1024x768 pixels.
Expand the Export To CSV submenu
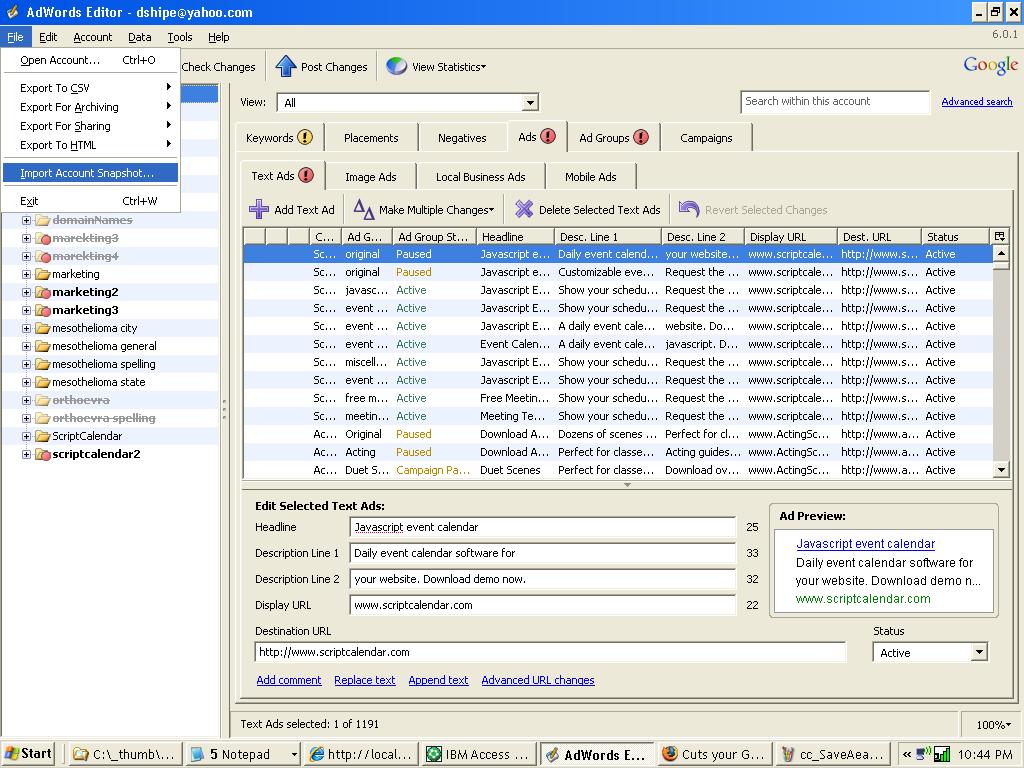coord(91,88)
